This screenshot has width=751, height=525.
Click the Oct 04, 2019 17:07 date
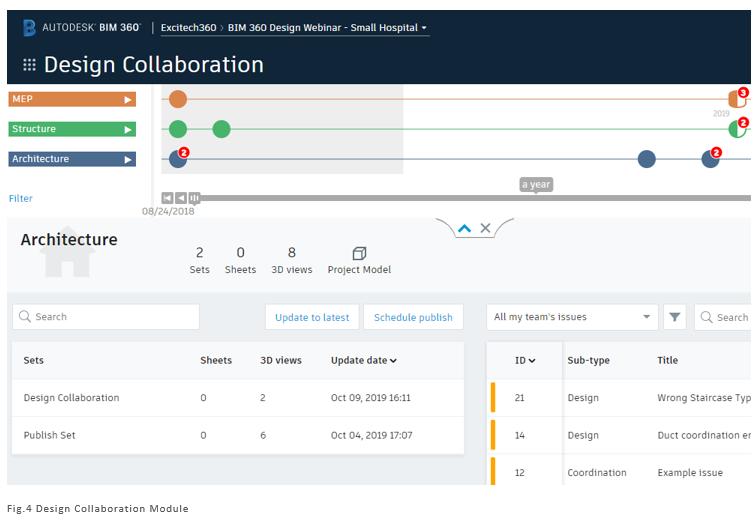pos(372,435)
